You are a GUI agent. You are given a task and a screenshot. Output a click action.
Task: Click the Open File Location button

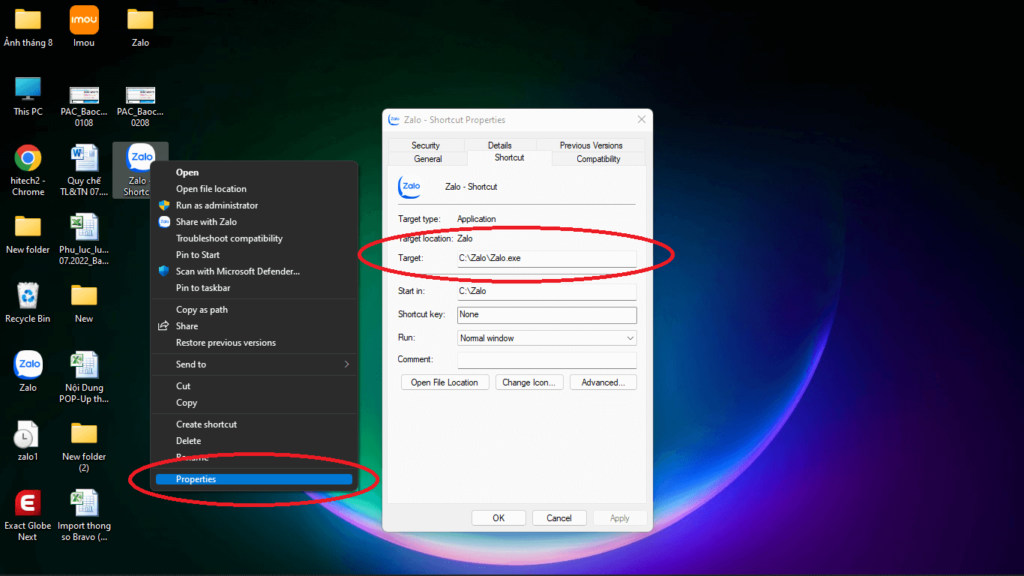click(x=444, y=382)
